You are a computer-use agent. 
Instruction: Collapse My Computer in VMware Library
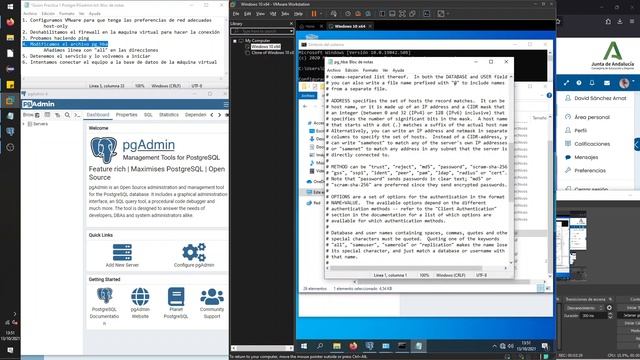click(235, 41)
